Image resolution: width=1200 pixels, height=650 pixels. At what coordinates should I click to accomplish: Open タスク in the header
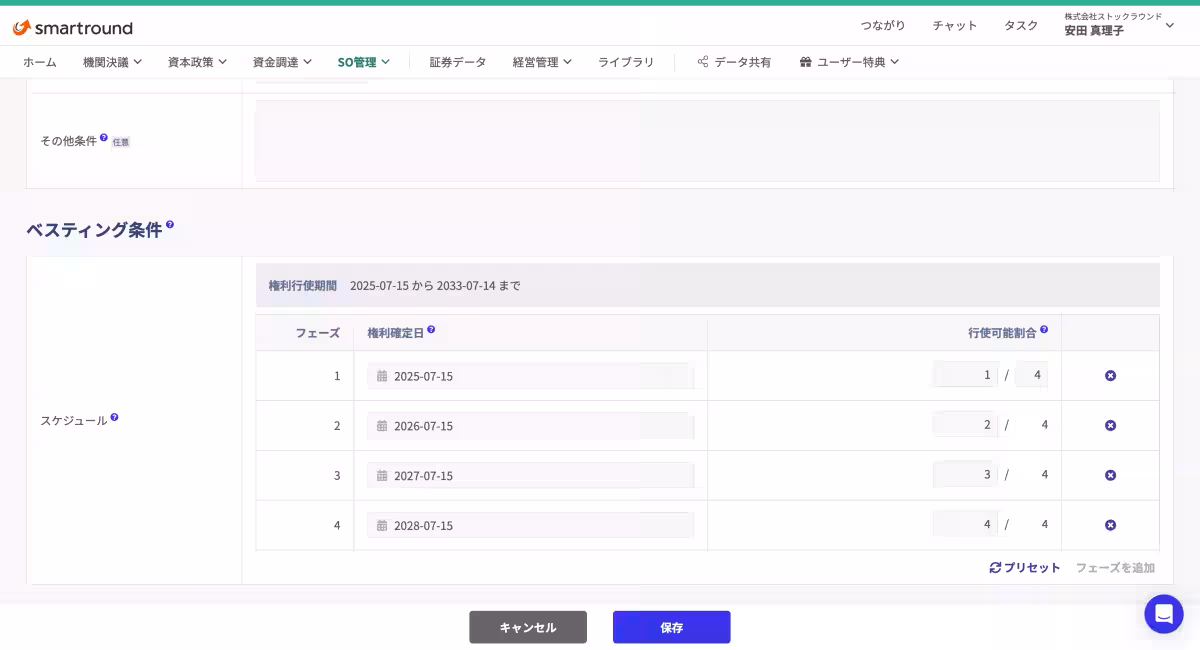1021,25
